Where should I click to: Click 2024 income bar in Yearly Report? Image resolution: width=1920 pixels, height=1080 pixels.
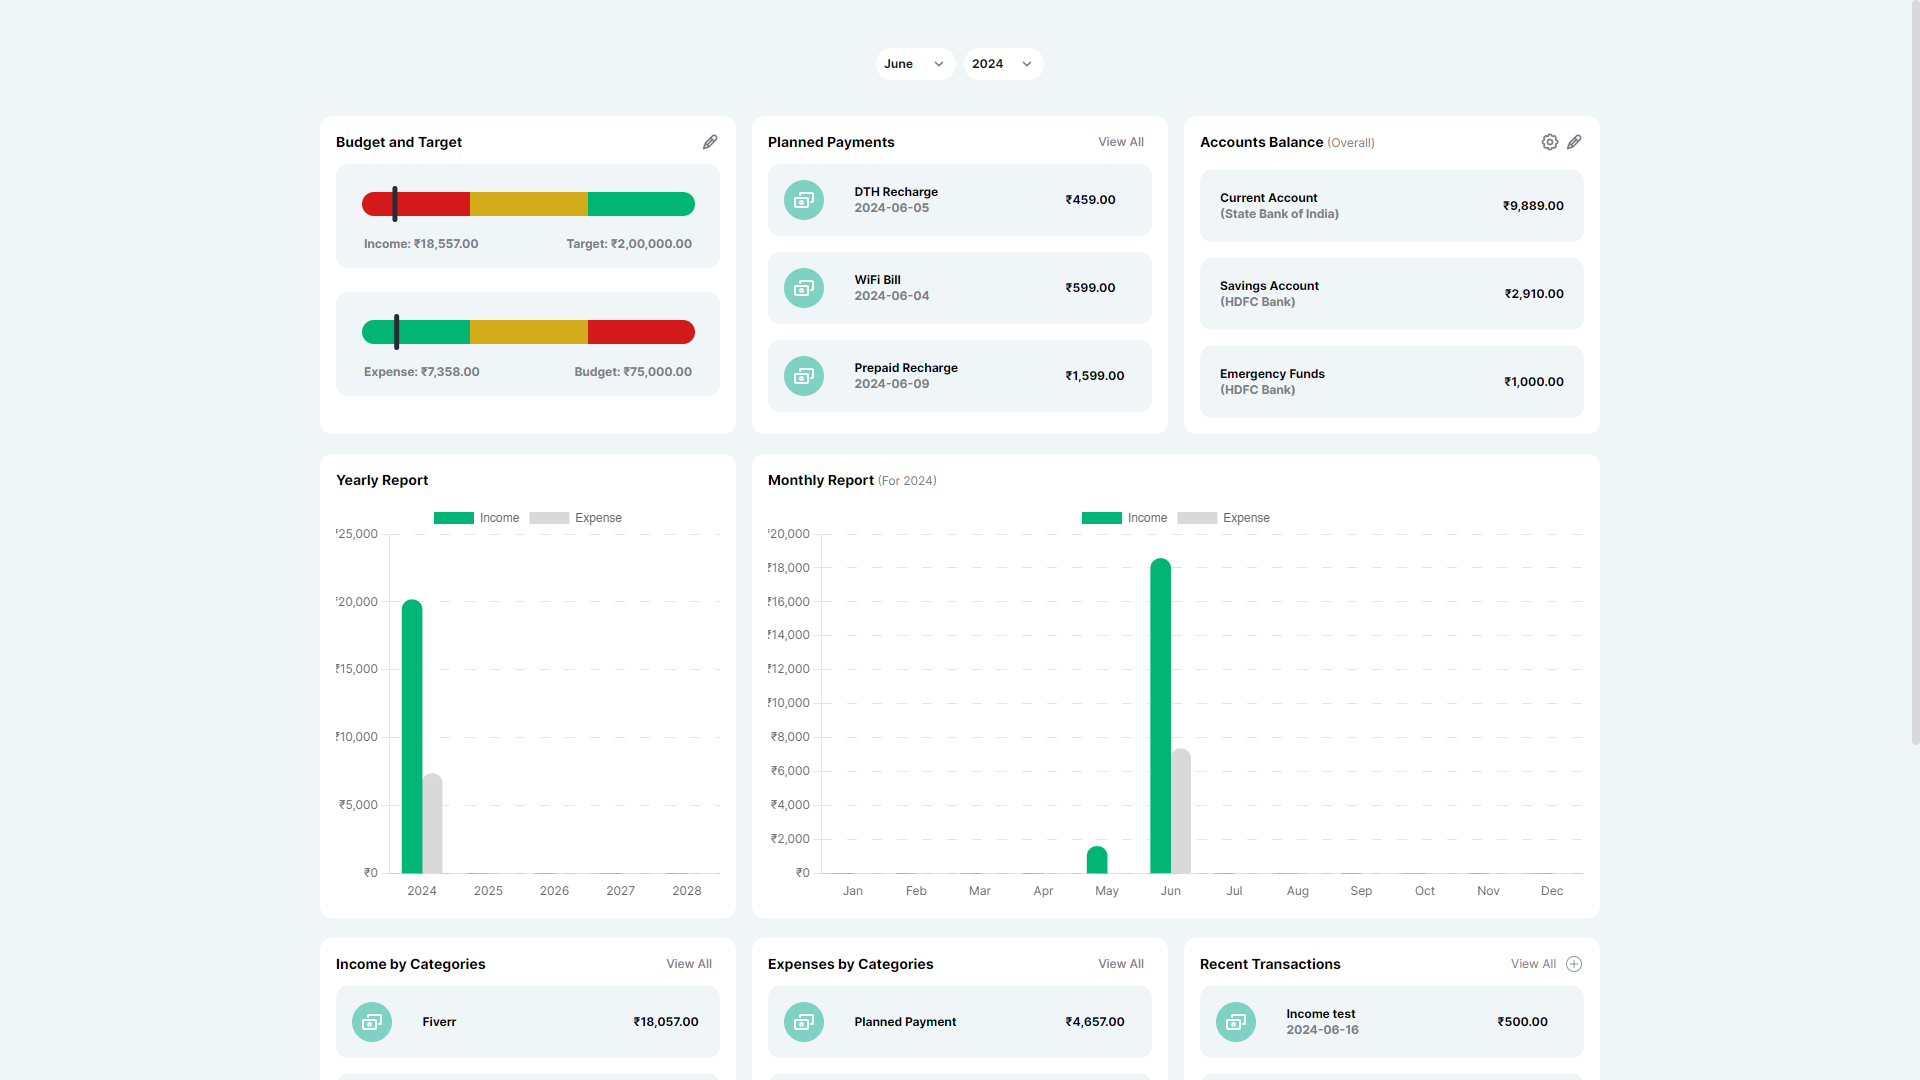click(x=412, y=737)
